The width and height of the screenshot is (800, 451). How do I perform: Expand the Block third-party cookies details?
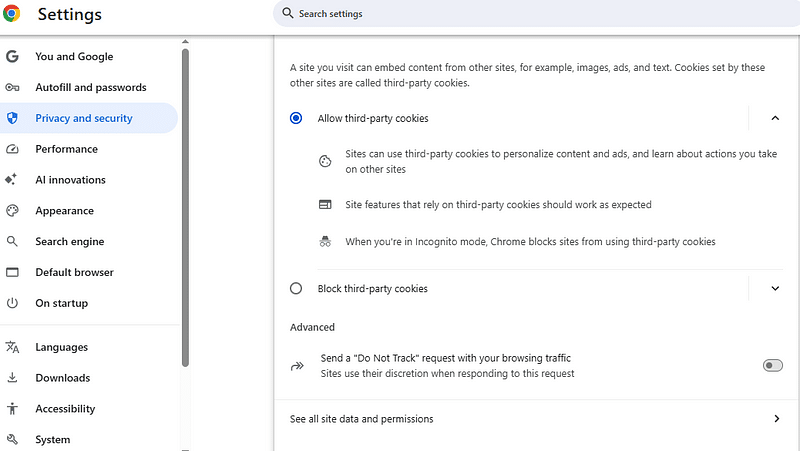tap(775, 289)
